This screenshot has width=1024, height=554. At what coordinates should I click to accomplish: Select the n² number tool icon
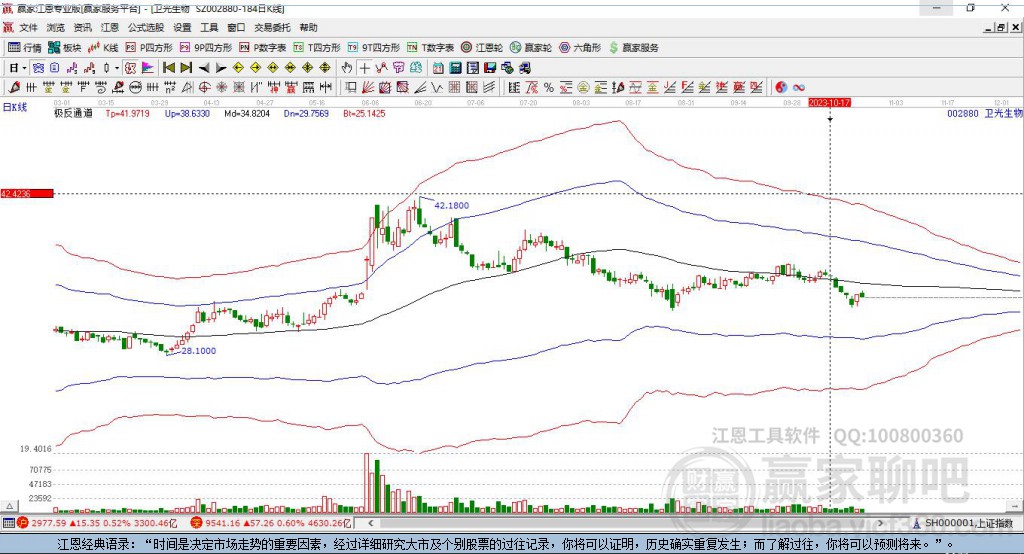click(x=170, y=88)
